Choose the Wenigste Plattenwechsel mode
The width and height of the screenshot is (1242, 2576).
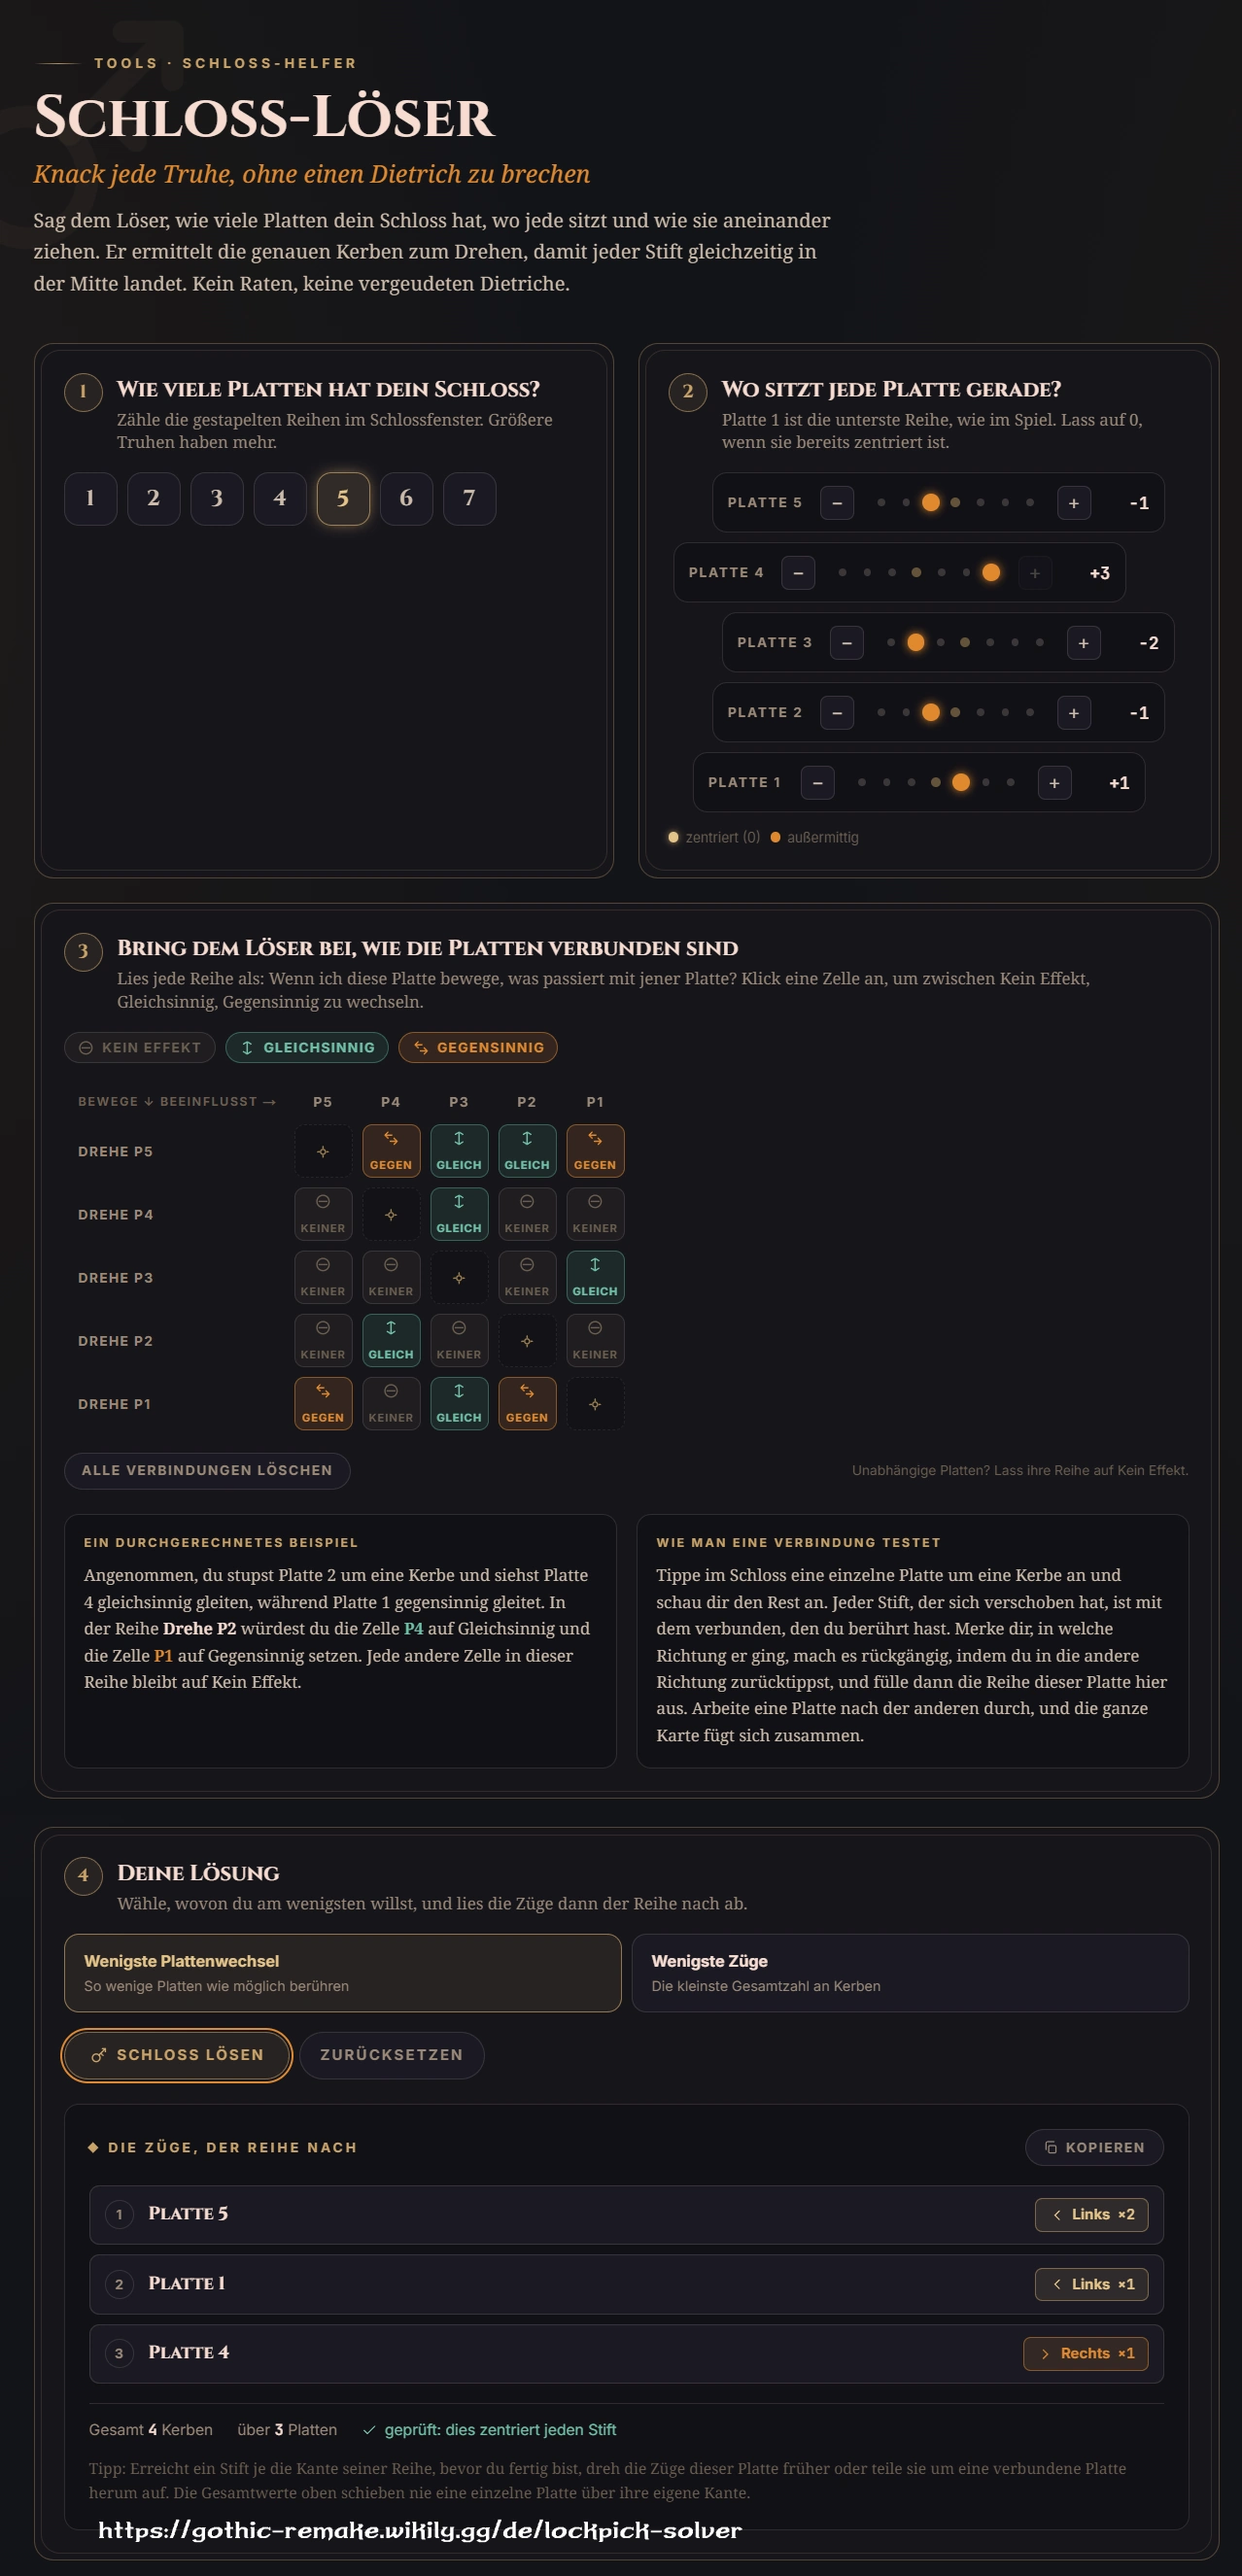342,1972
